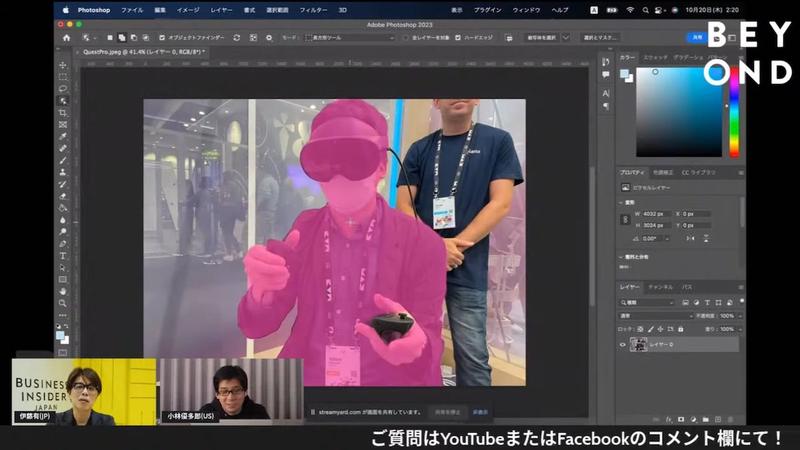Refresh the Object Finder
This screenshot has width=800, height=450.
click(237, 38)
